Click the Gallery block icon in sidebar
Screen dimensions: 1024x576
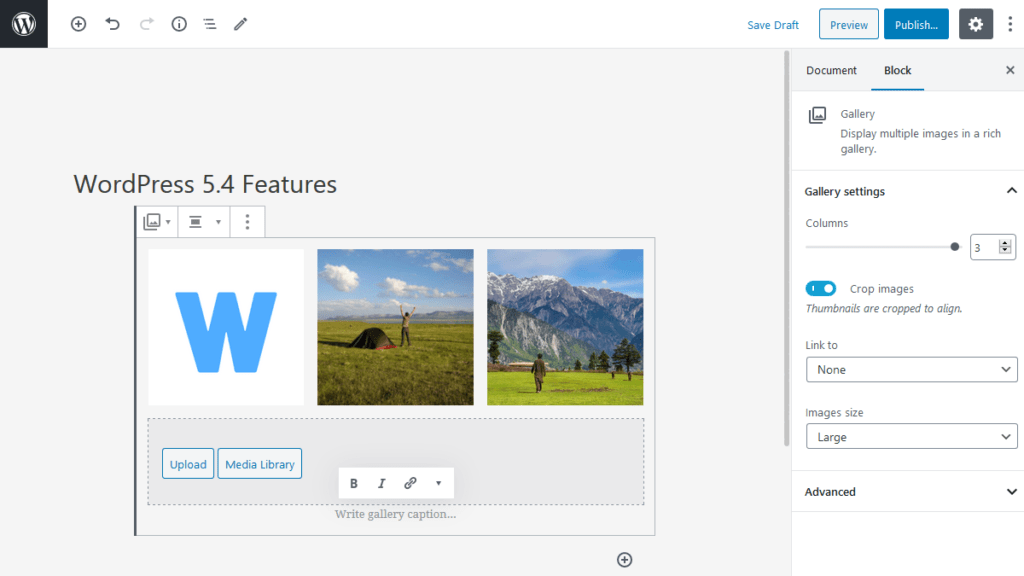(x=817, y=115)
